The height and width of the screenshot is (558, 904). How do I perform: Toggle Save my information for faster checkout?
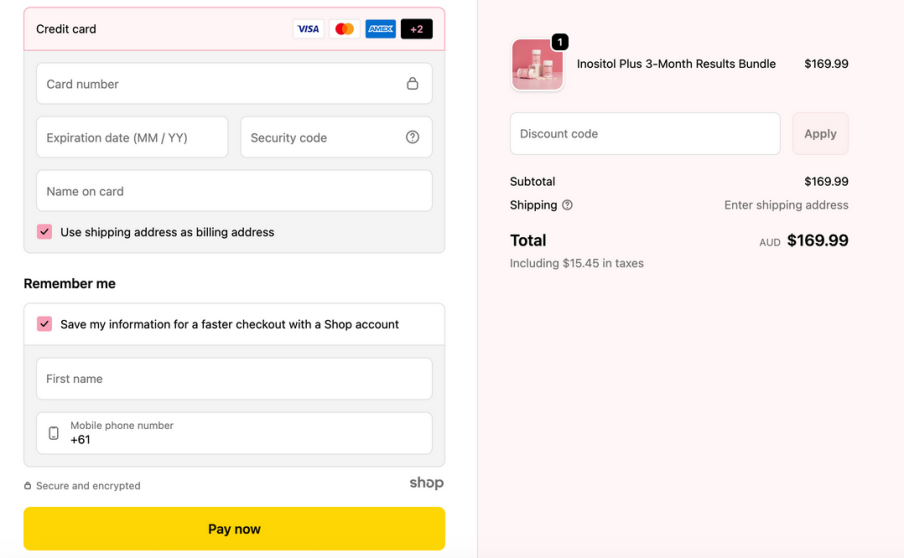point(45,324)
